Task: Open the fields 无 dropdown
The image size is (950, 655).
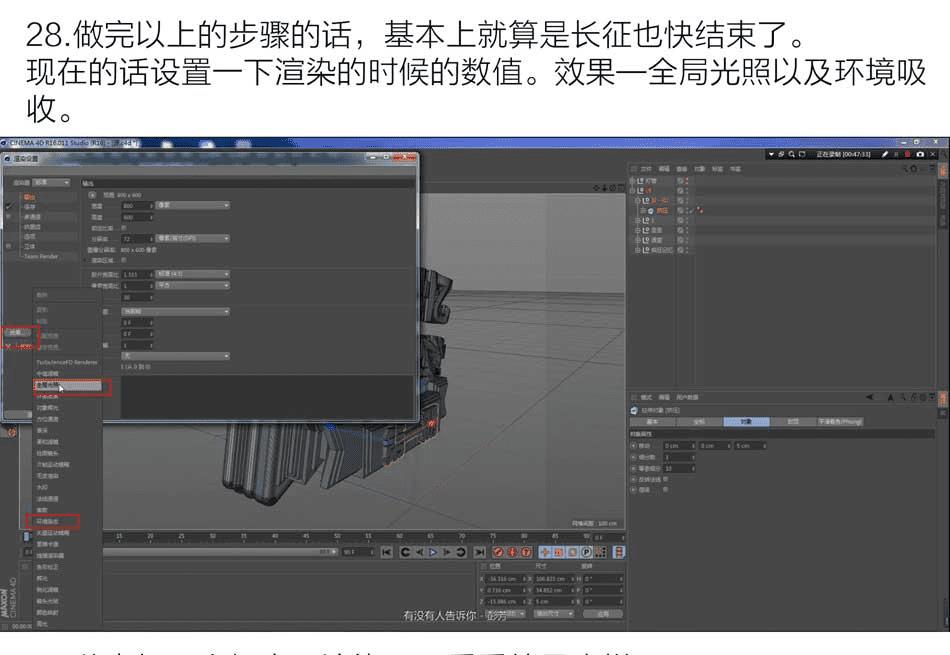Action: (176, 356)
